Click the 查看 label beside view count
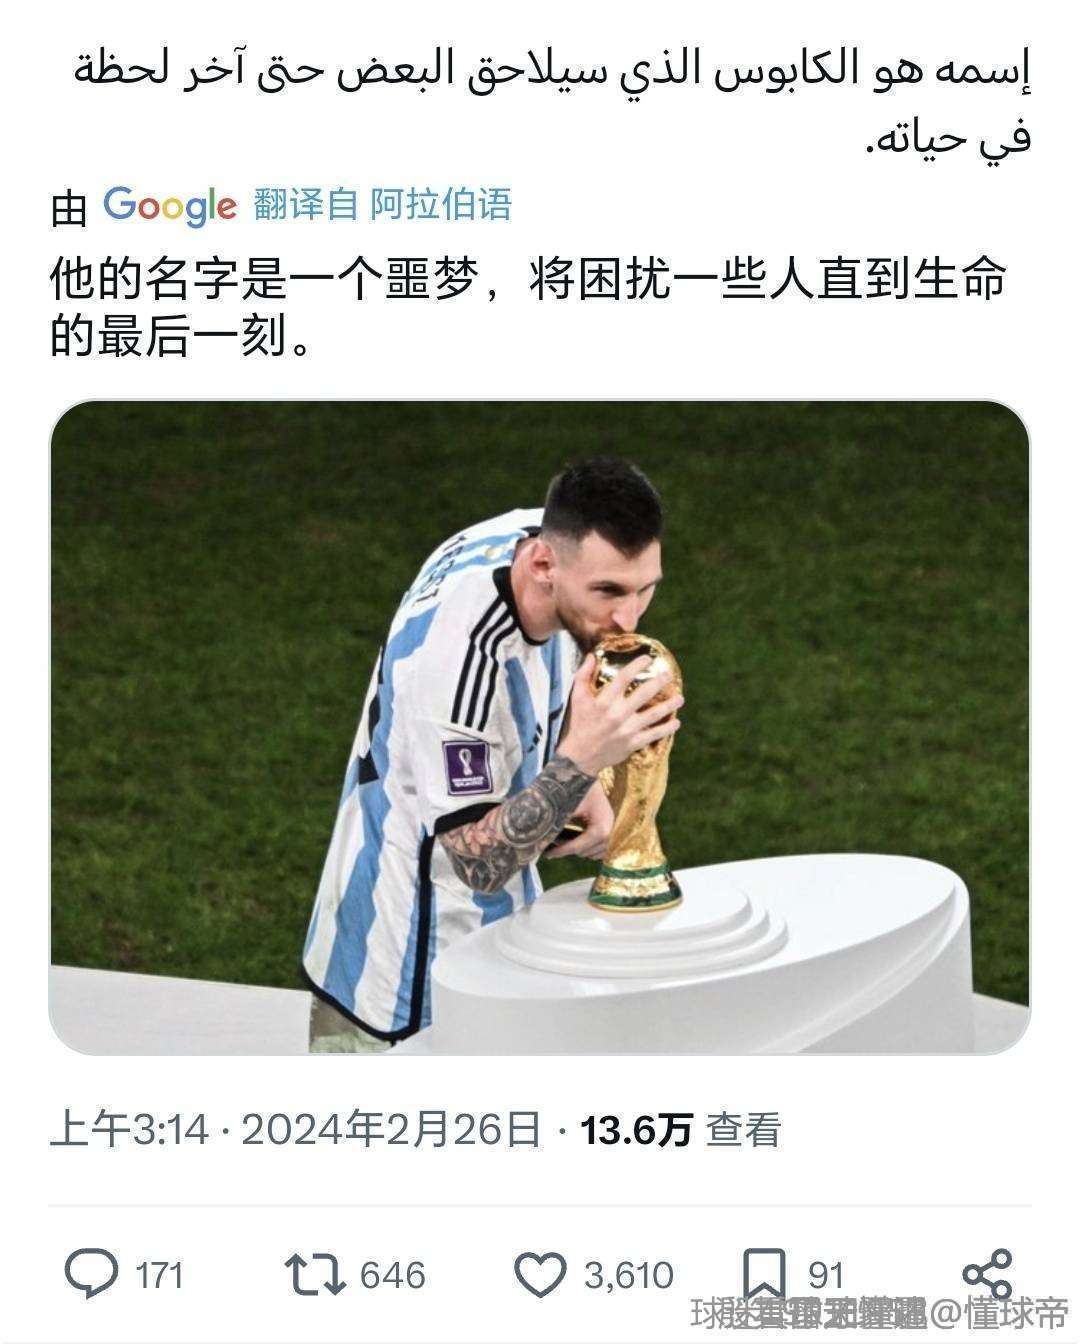 point(744,1130)
